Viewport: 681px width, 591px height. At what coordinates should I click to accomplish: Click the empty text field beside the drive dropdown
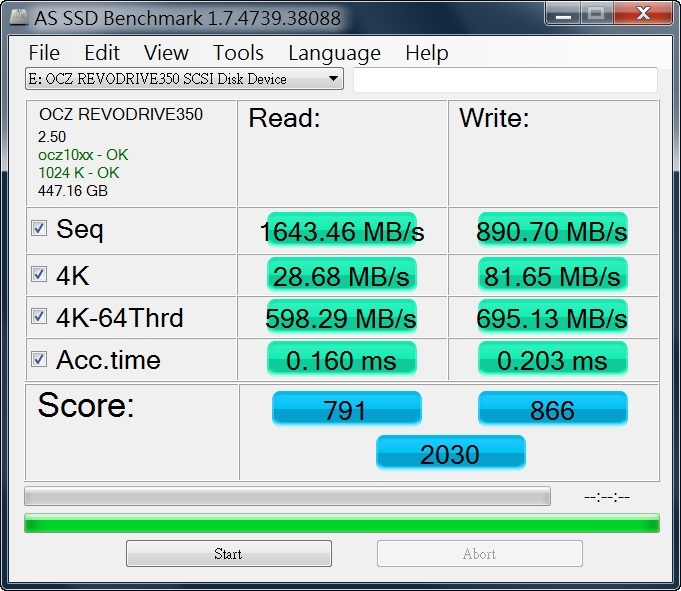coord(506,79)
